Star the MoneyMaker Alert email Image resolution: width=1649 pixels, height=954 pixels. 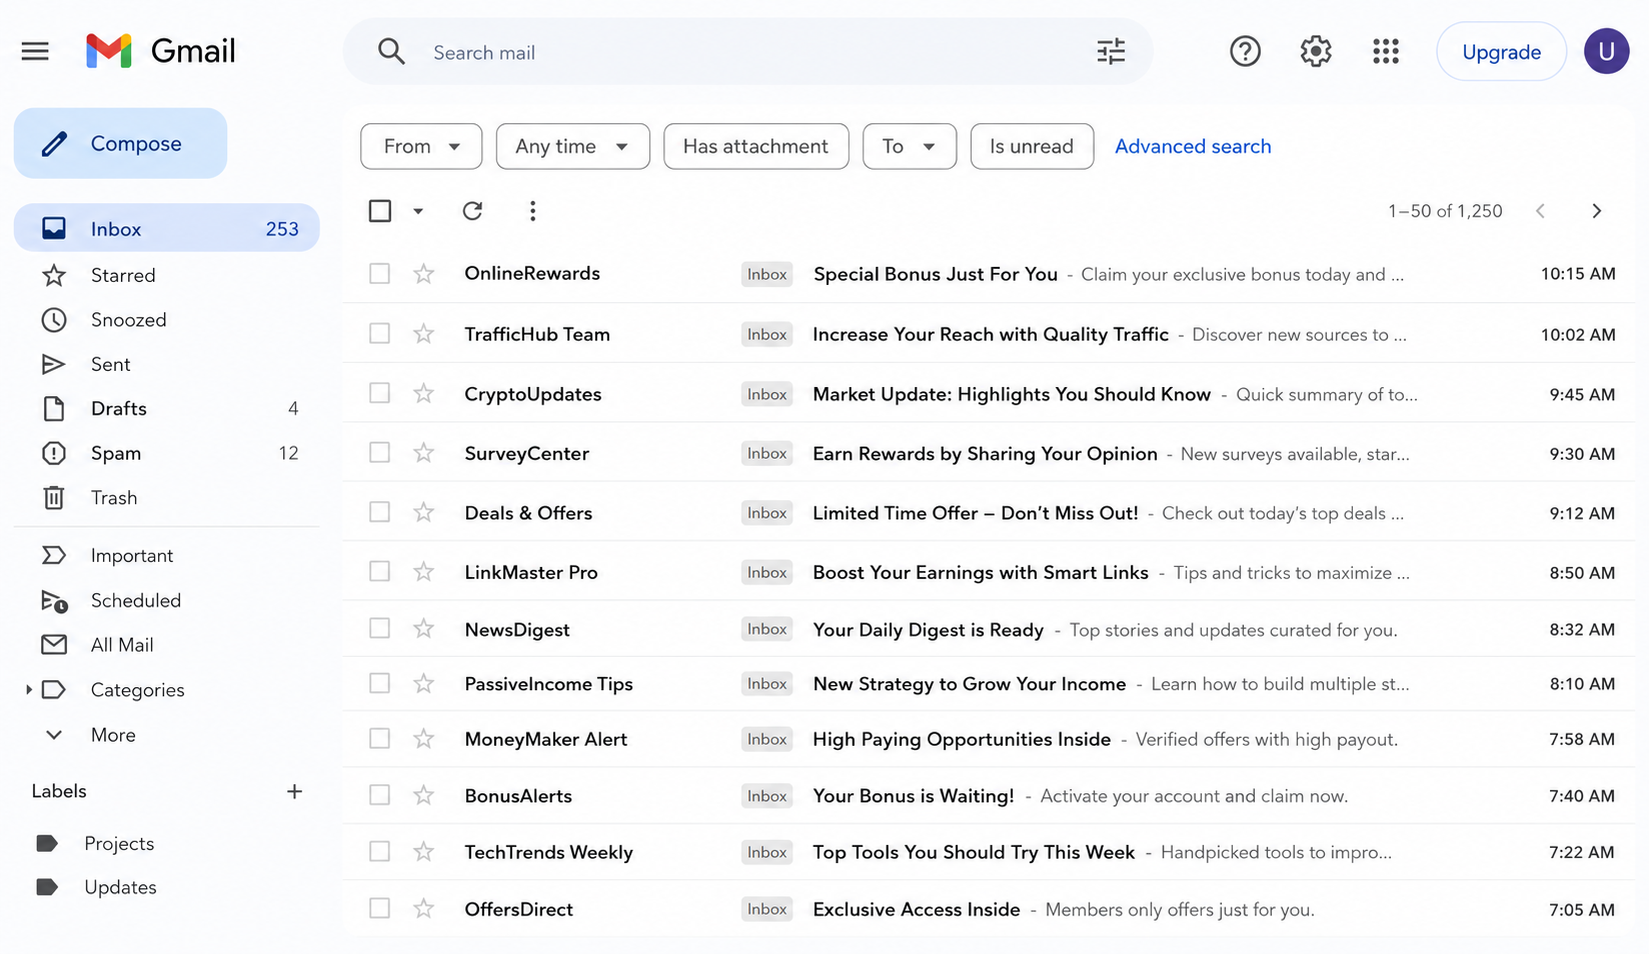[424, 738]
